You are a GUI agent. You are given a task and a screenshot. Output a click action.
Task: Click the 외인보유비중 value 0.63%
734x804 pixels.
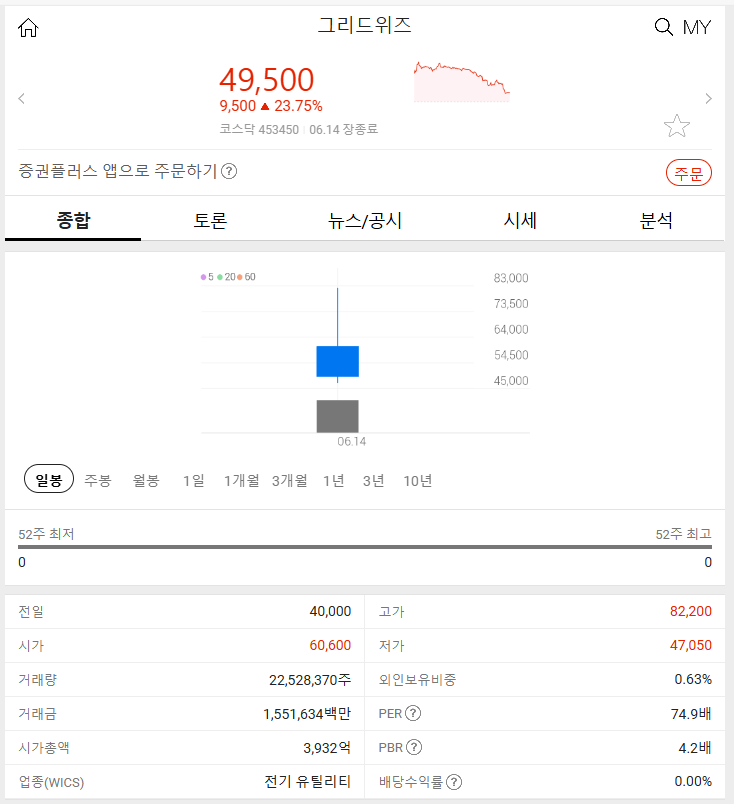coord(693,679)
